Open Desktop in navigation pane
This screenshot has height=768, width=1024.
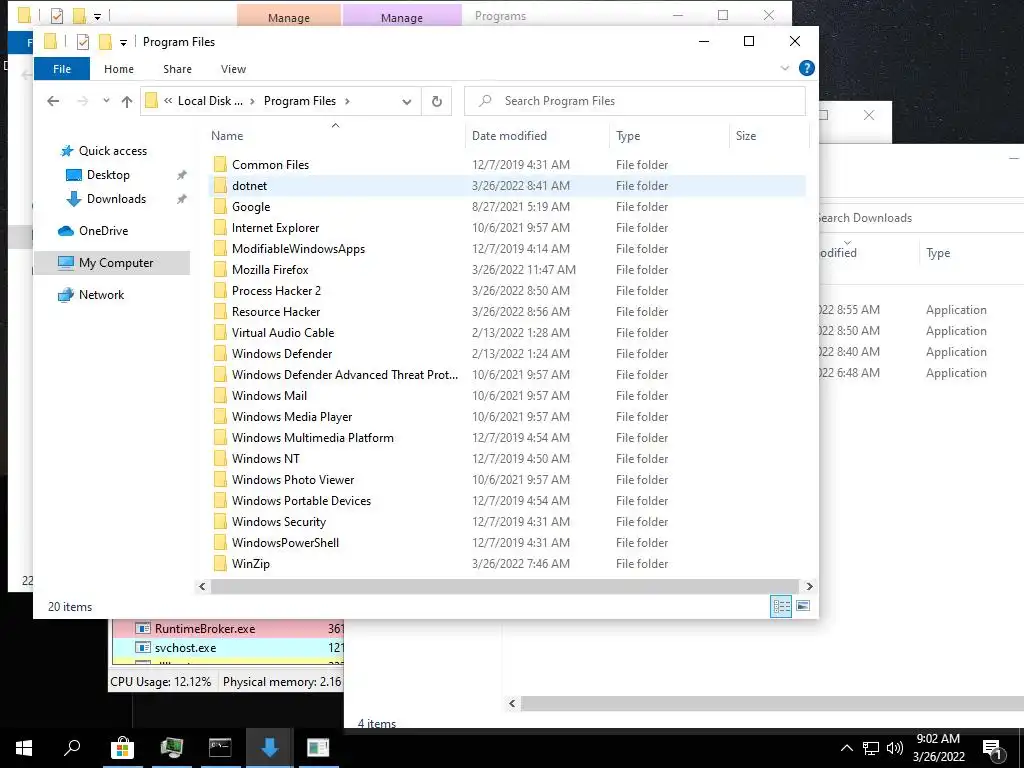[108, 175]
